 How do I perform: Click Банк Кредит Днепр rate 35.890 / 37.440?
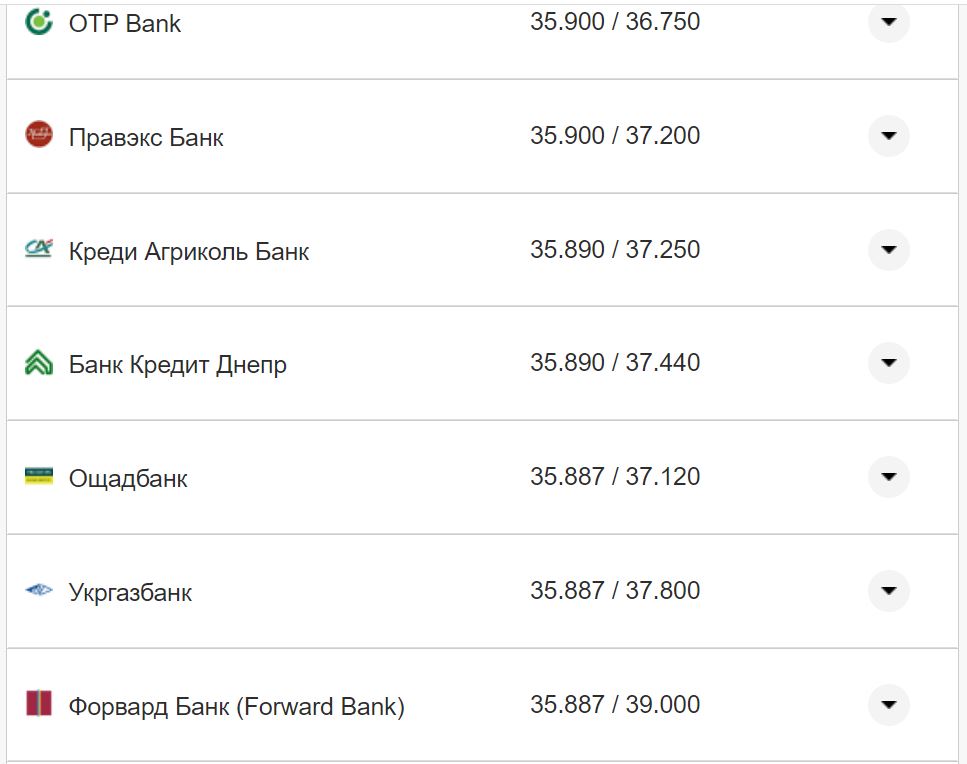tap(615, 362)
